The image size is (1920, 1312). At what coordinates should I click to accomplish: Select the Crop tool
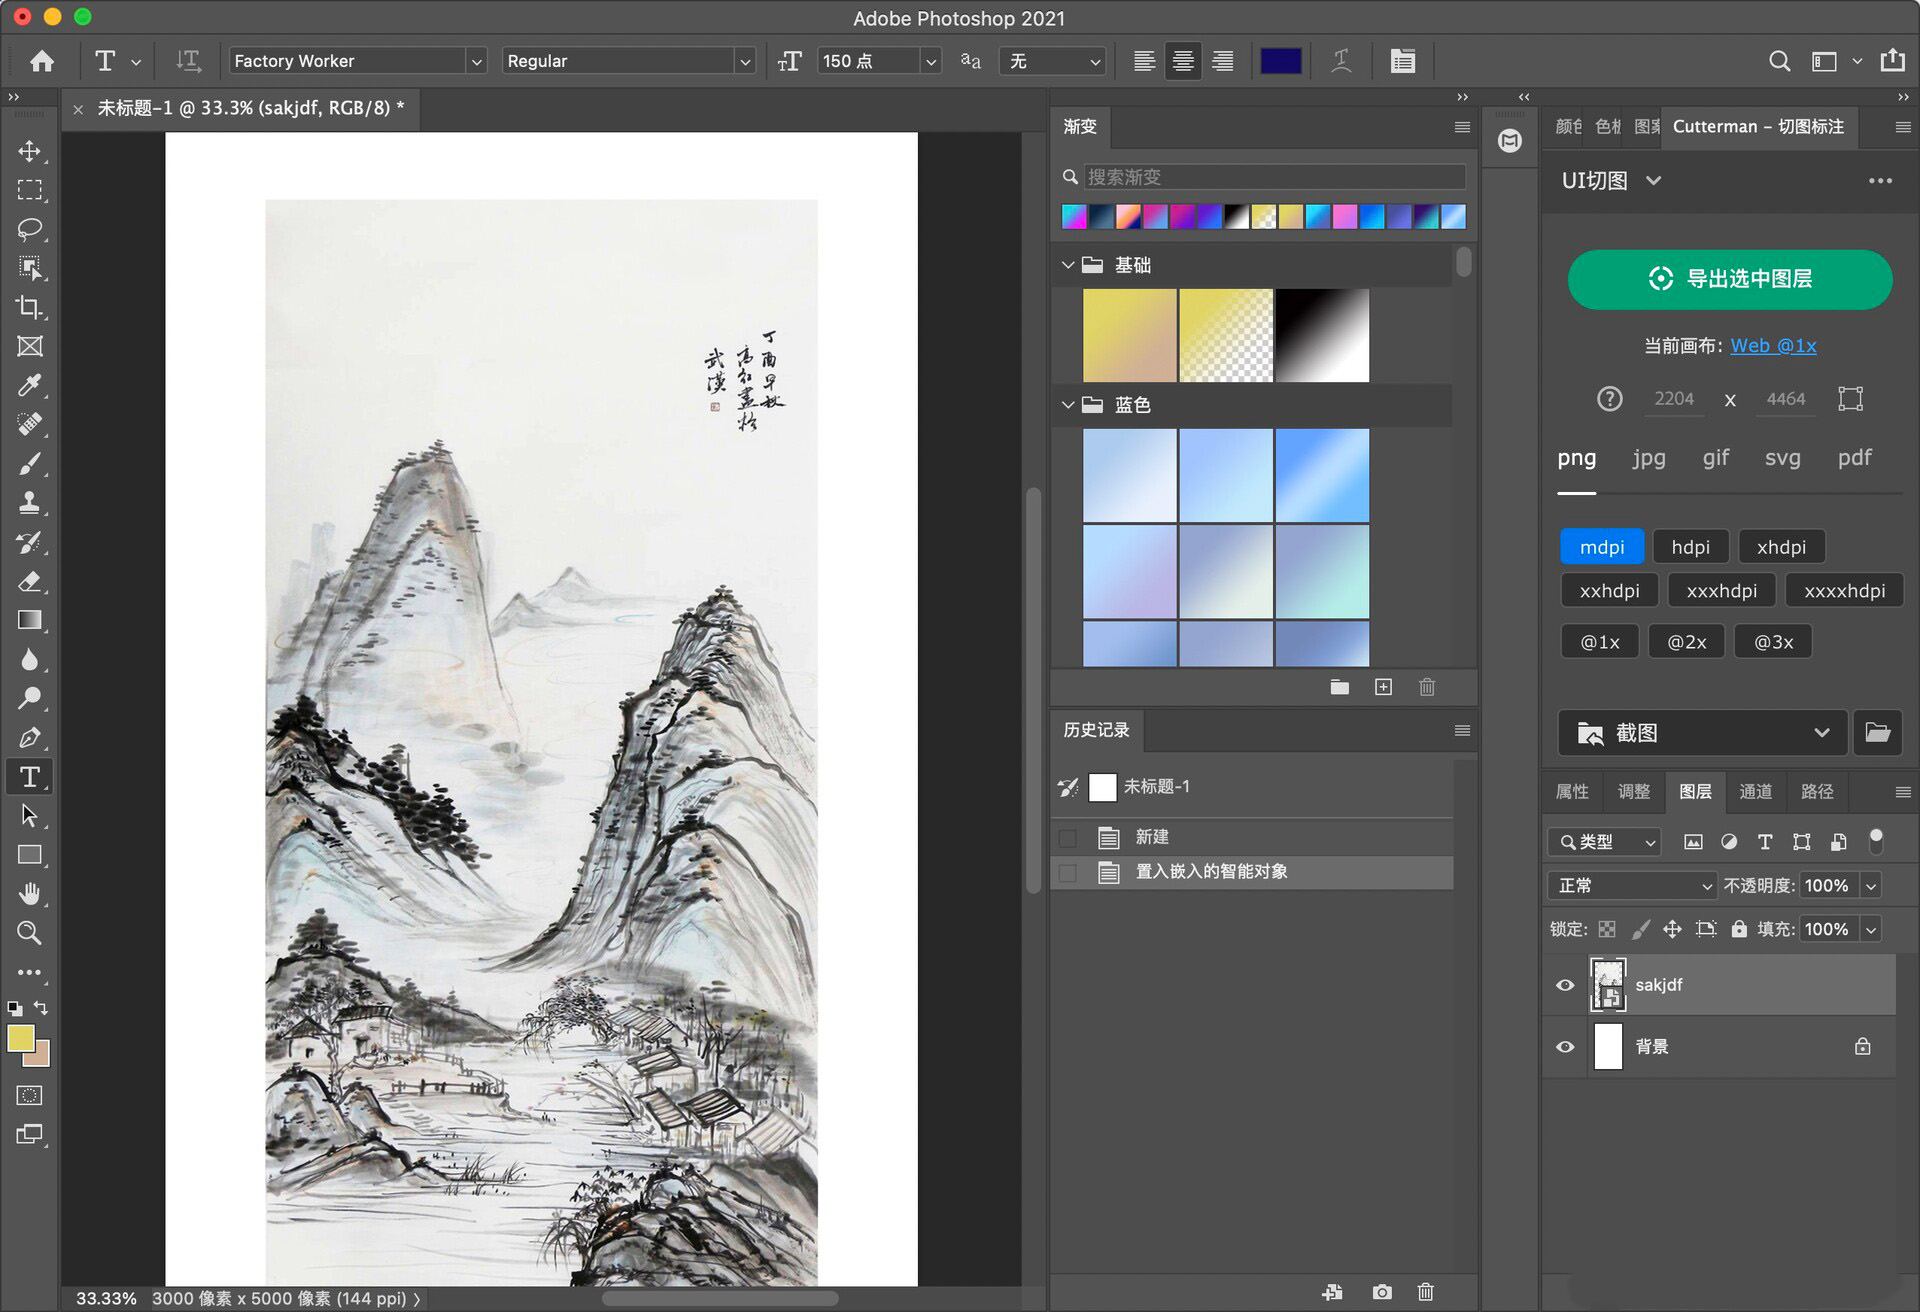[x=30, y=307]
